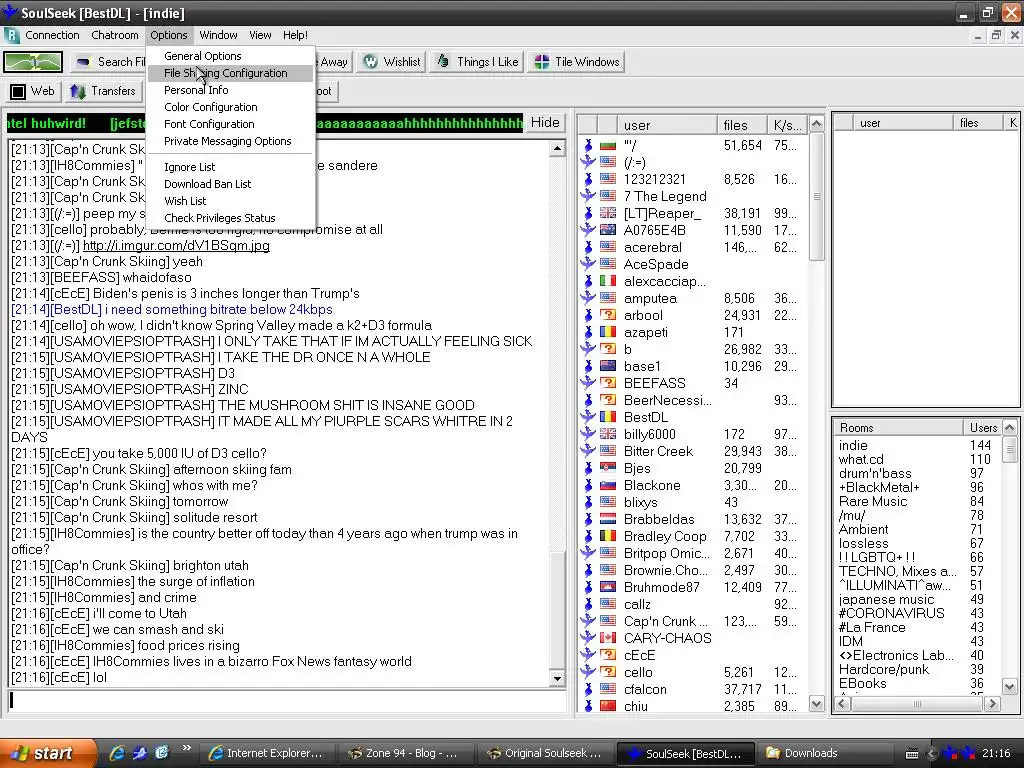
Task: Click the Transfers arrows icon
Action: 78,91
